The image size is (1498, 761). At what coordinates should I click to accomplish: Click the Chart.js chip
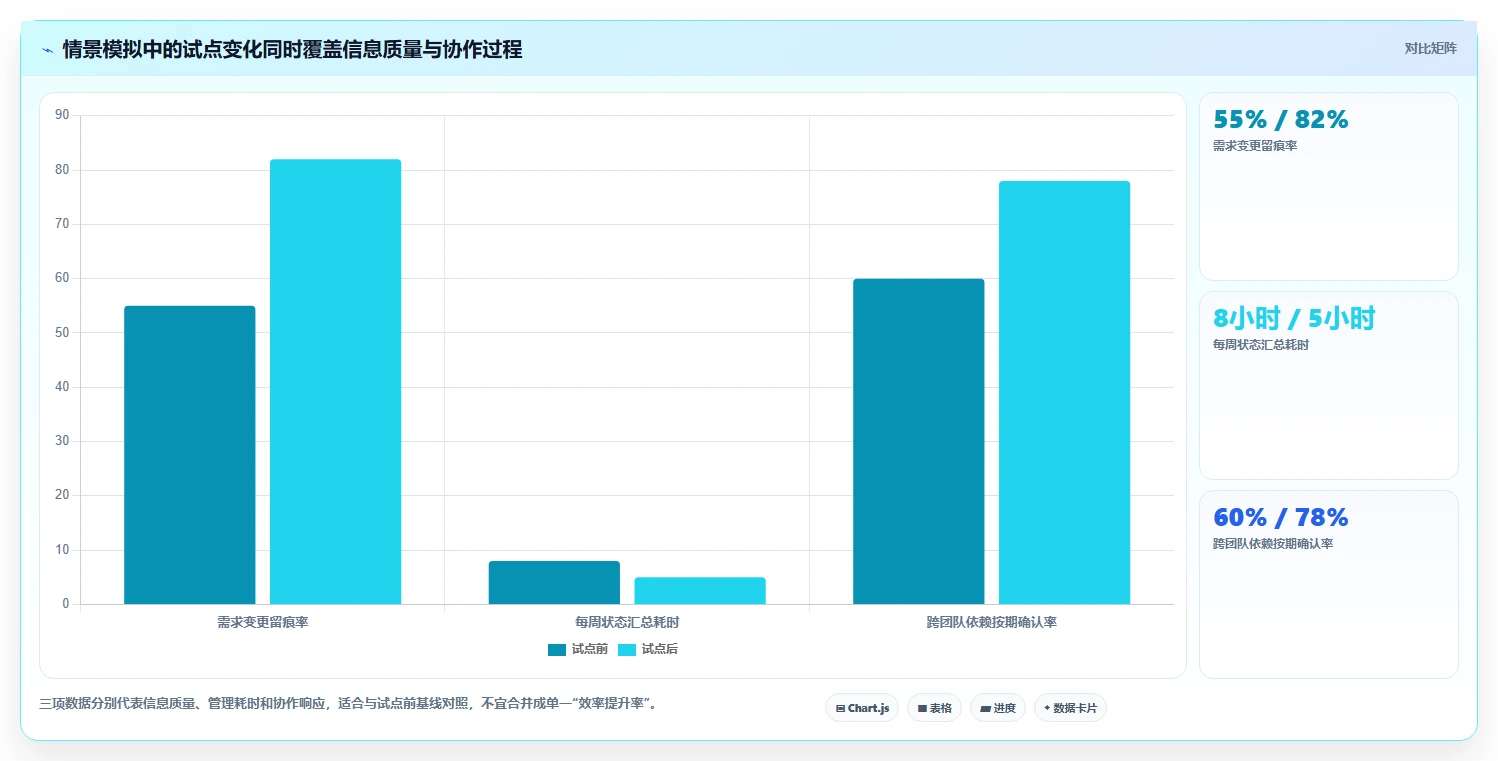[x=862, y=708]
